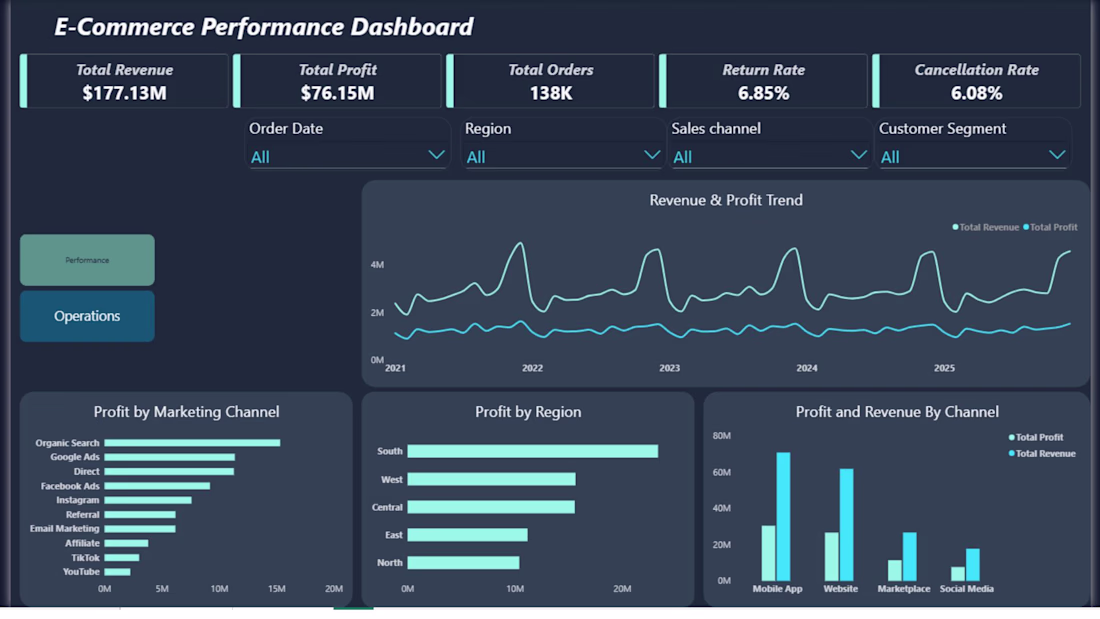Screen dimensions: 1100x619
Task: Select the Facebook Ads bar
Action: [157, 486]
